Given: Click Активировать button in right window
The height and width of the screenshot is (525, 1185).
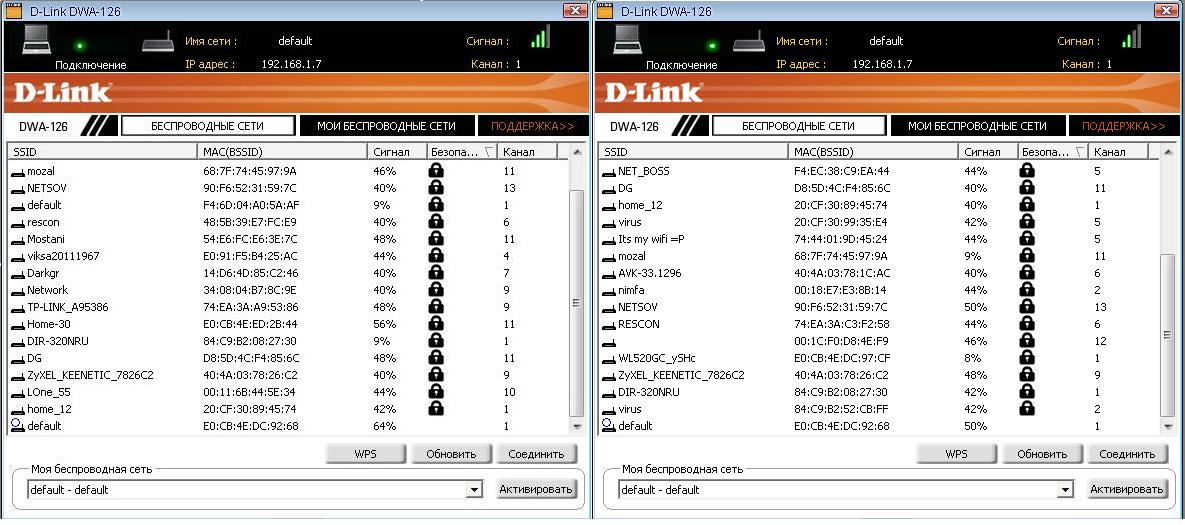Looking at the screenshot, I should click(1128, 489).
